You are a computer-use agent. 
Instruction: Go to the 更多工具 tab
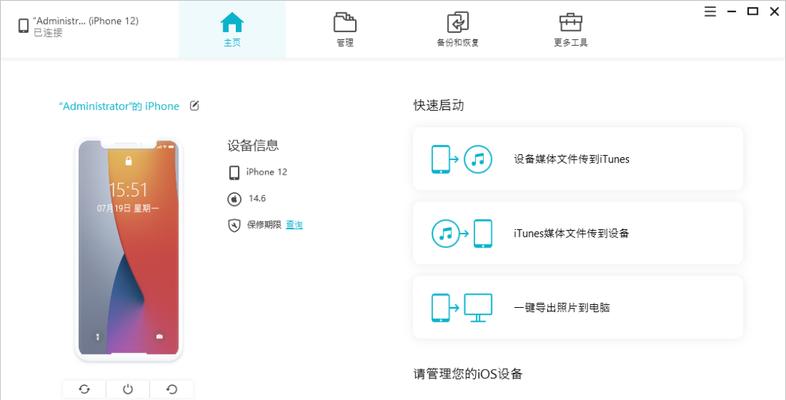point(570,30)
